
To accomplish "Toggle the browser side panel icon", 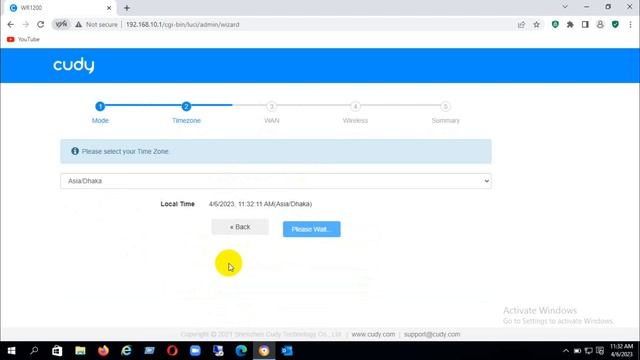I will (x=585, y=24).
